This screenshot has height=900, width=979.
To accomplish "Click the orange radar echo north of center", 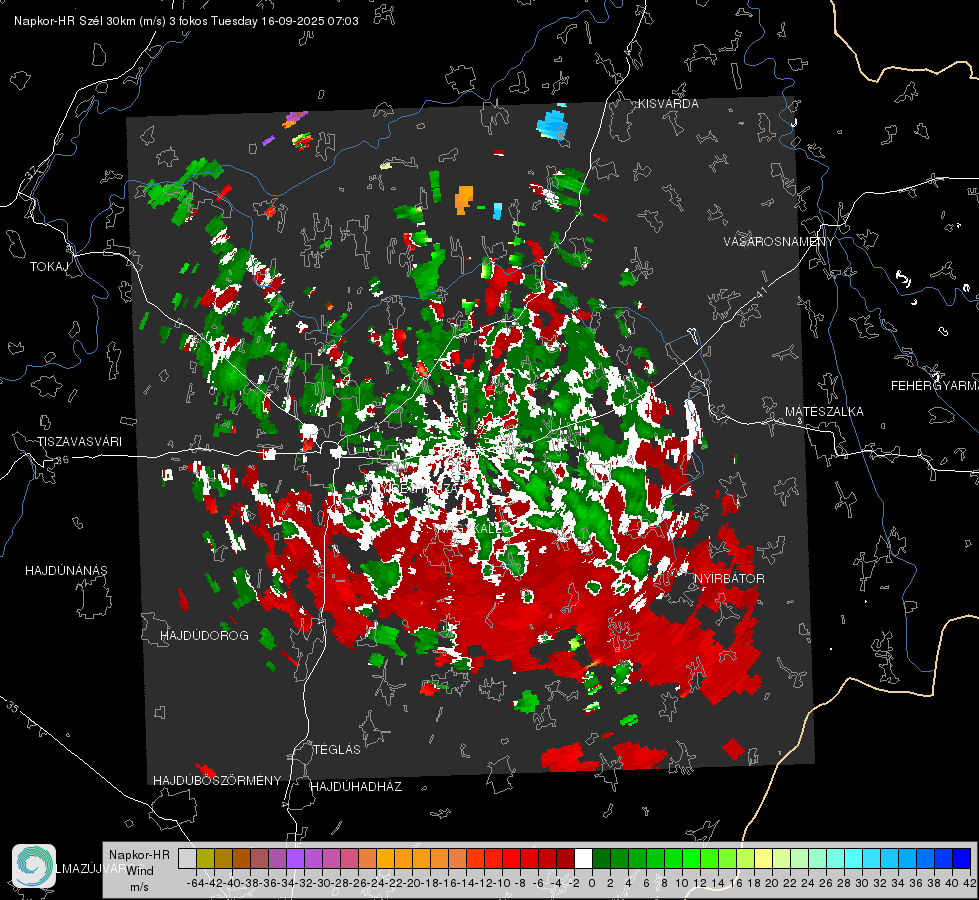I will click(463, 199).
